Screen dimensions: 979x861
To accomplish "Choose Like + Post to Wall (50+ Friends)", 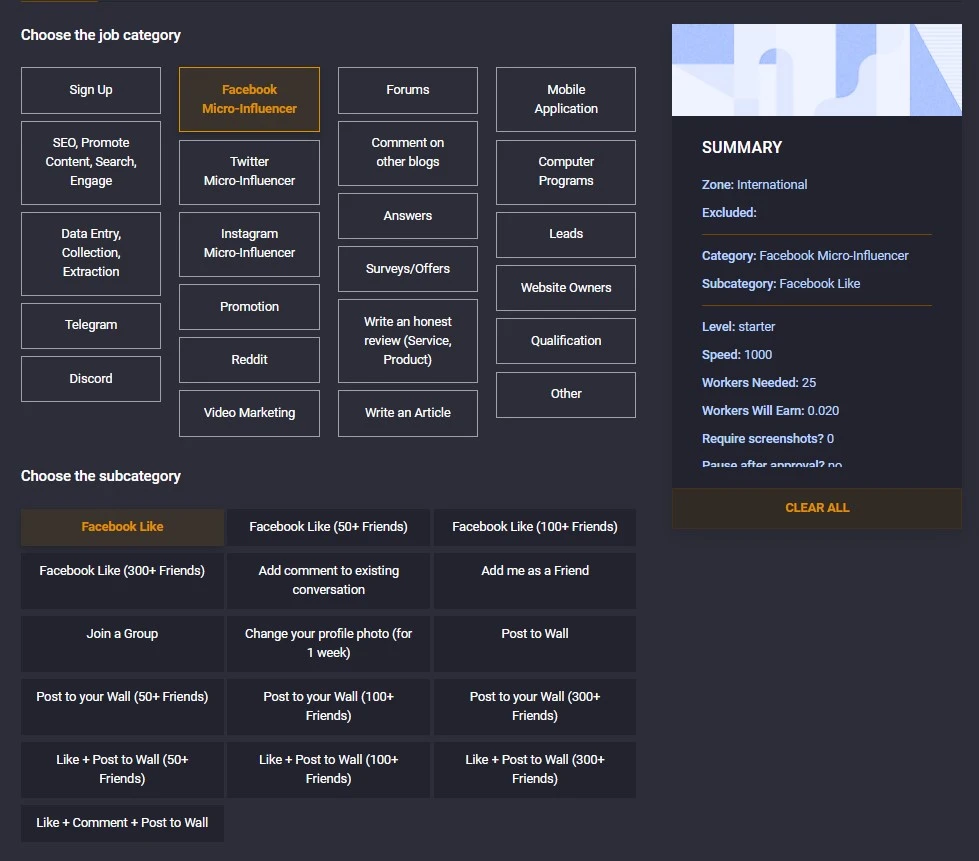I will coord(122,770).
